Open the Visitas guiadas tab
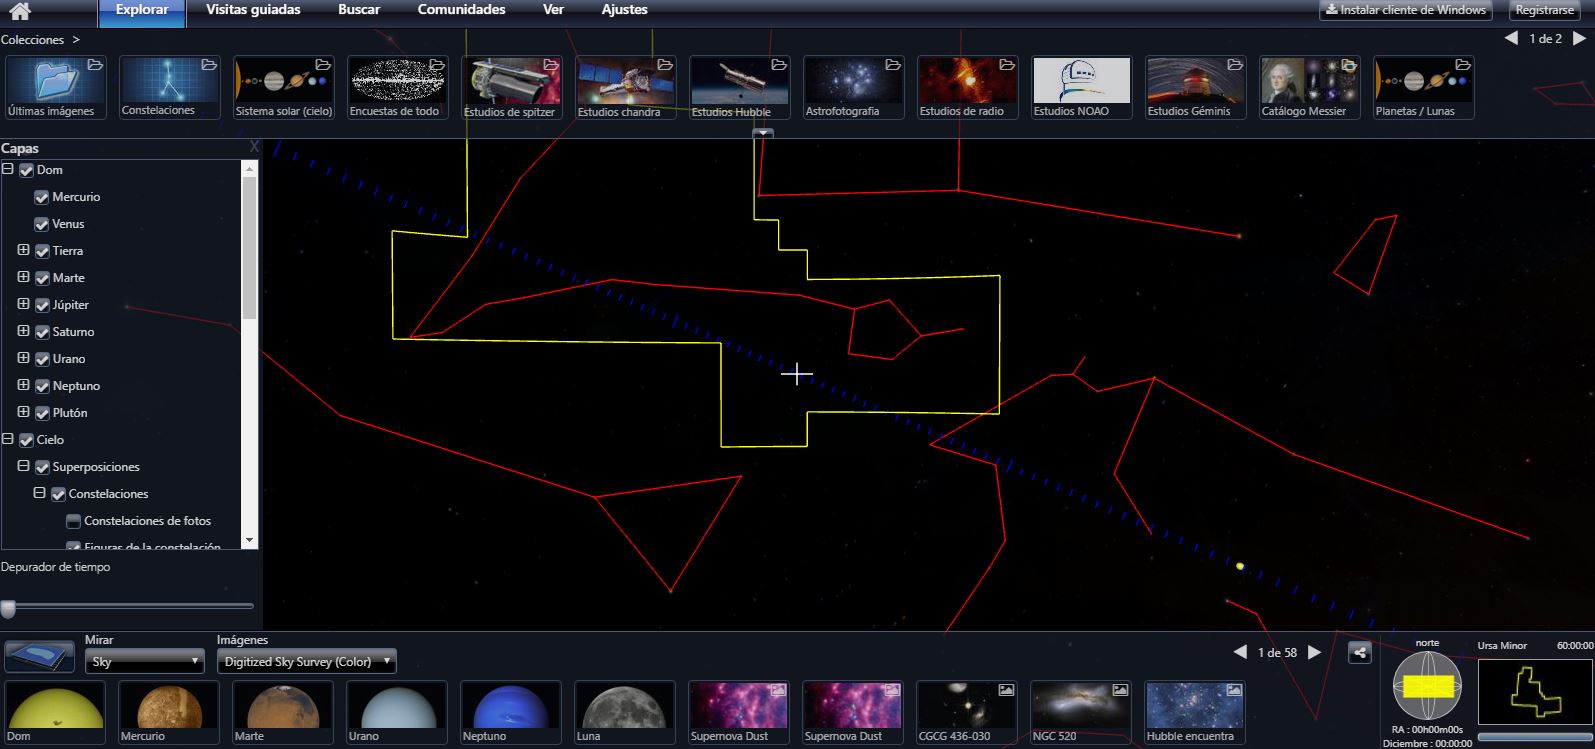Image resolution: width=1595 pixels, height=749 pixels. (x=253, y=10)
